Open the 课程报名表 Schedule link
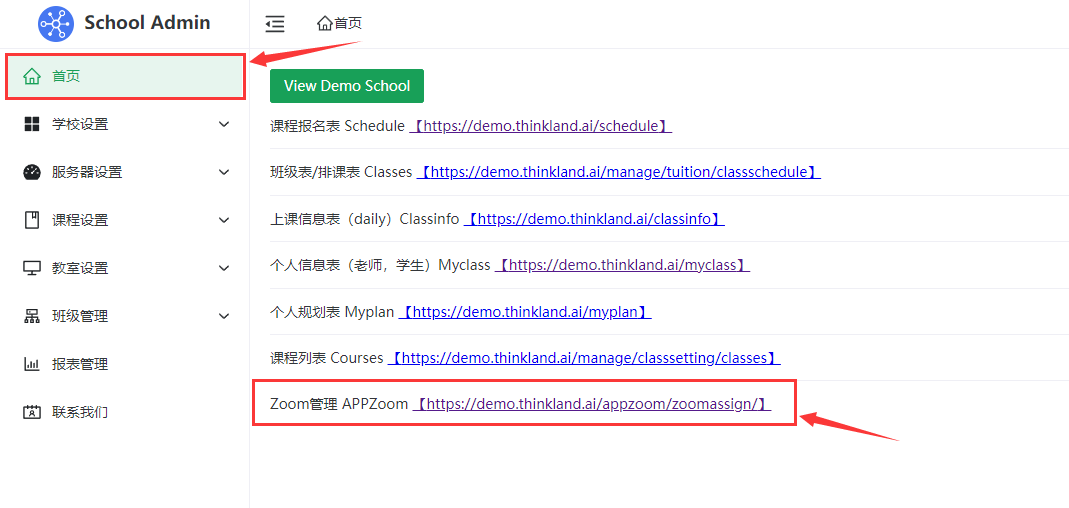The width and height of the screenshot is (1069, 508). click(x=540, y=126)
